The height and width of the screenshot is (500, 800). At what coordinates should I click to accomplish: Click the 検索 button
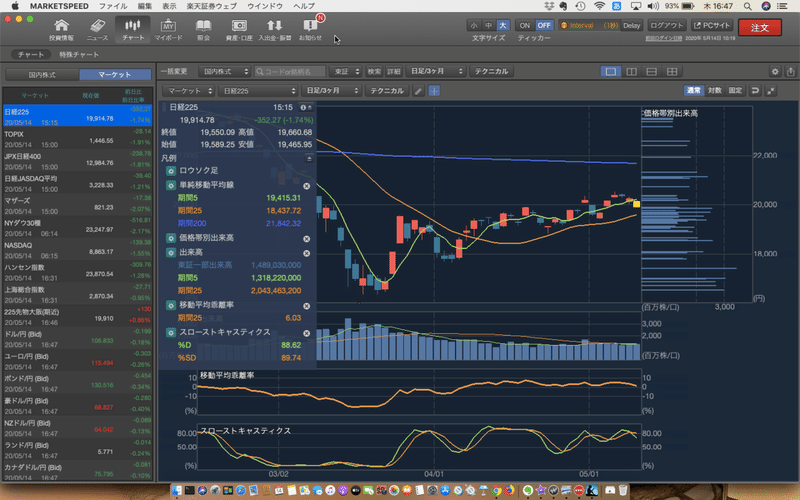point(374,72)
